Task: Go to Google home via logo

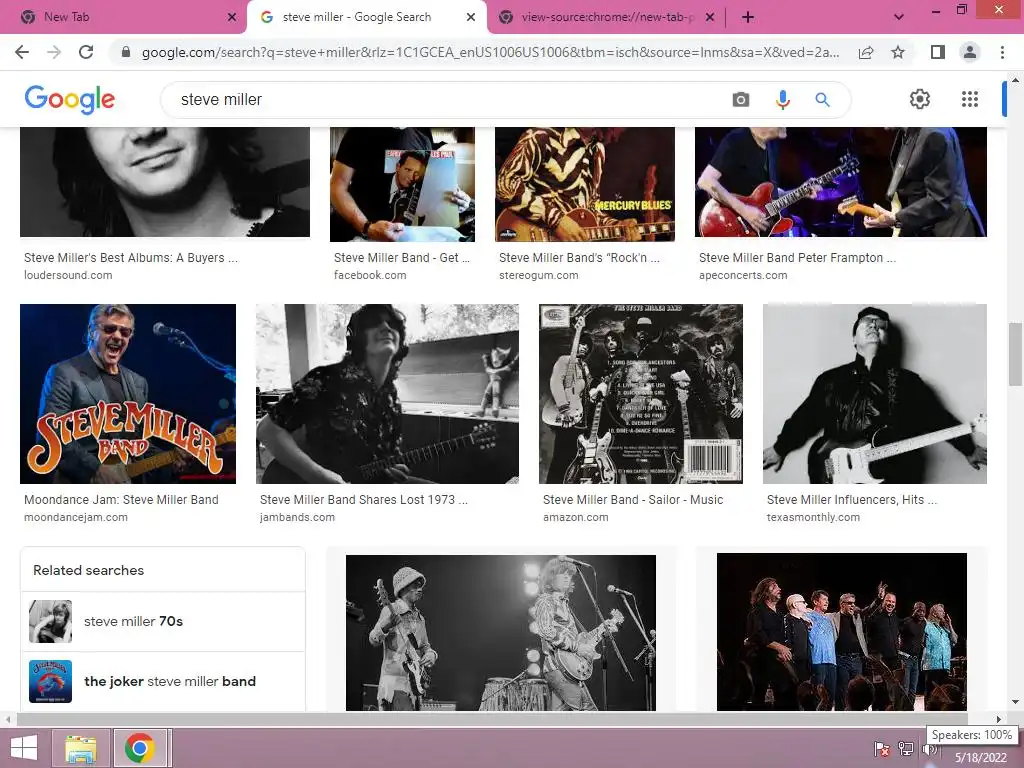Action: pos(69,99)
